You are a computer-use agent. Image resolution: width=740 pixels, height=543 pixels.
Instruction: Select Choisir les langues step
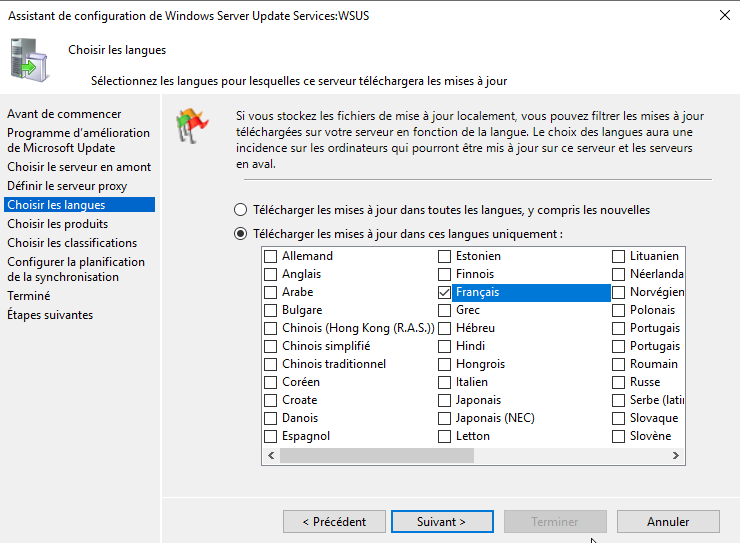tap(79, 205)
